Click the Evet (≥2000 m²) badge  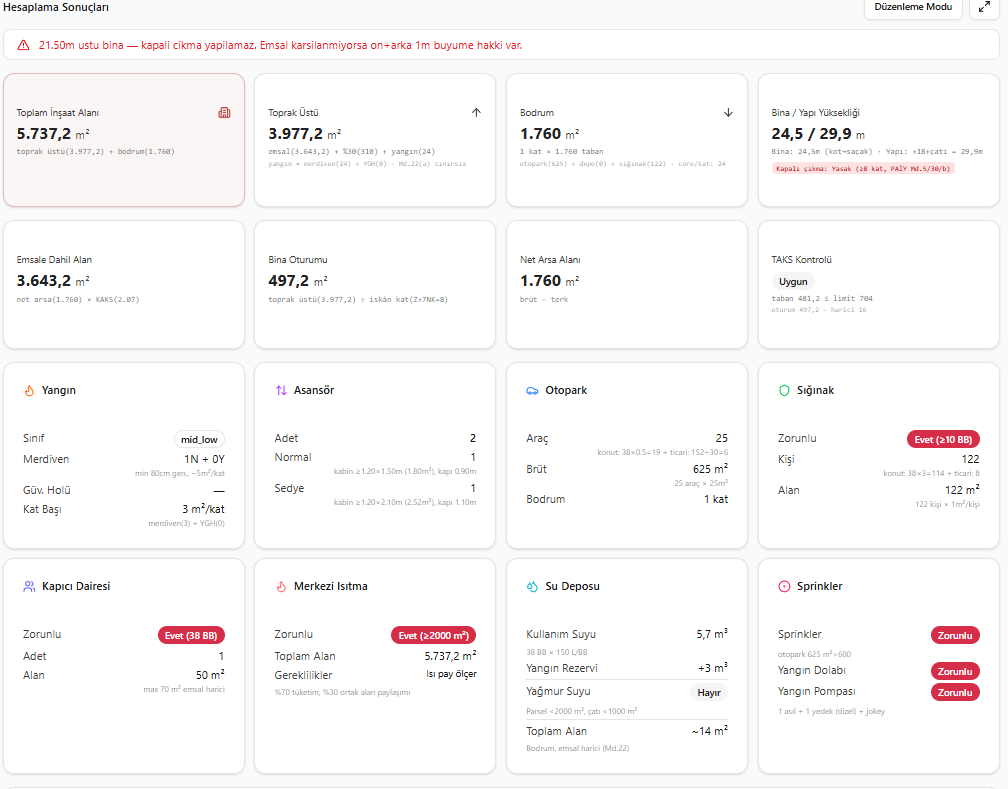(x=433, y=635)
